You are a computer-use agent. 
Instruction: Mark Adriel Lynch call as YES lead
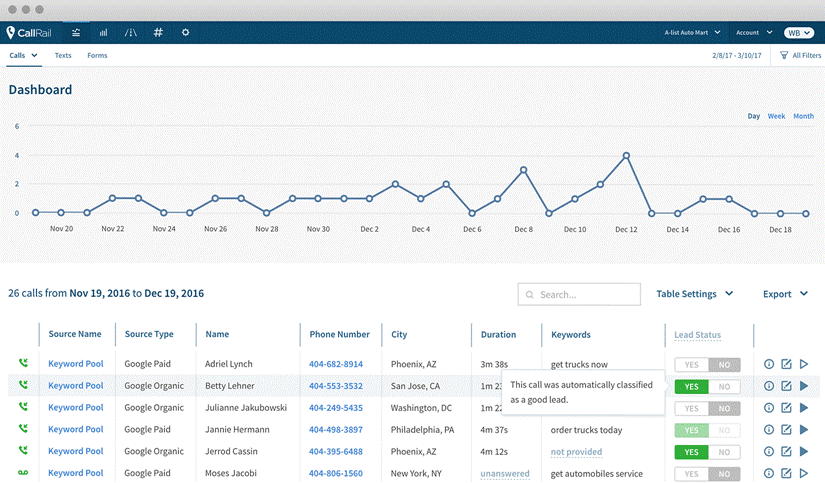tap(690, 365)
